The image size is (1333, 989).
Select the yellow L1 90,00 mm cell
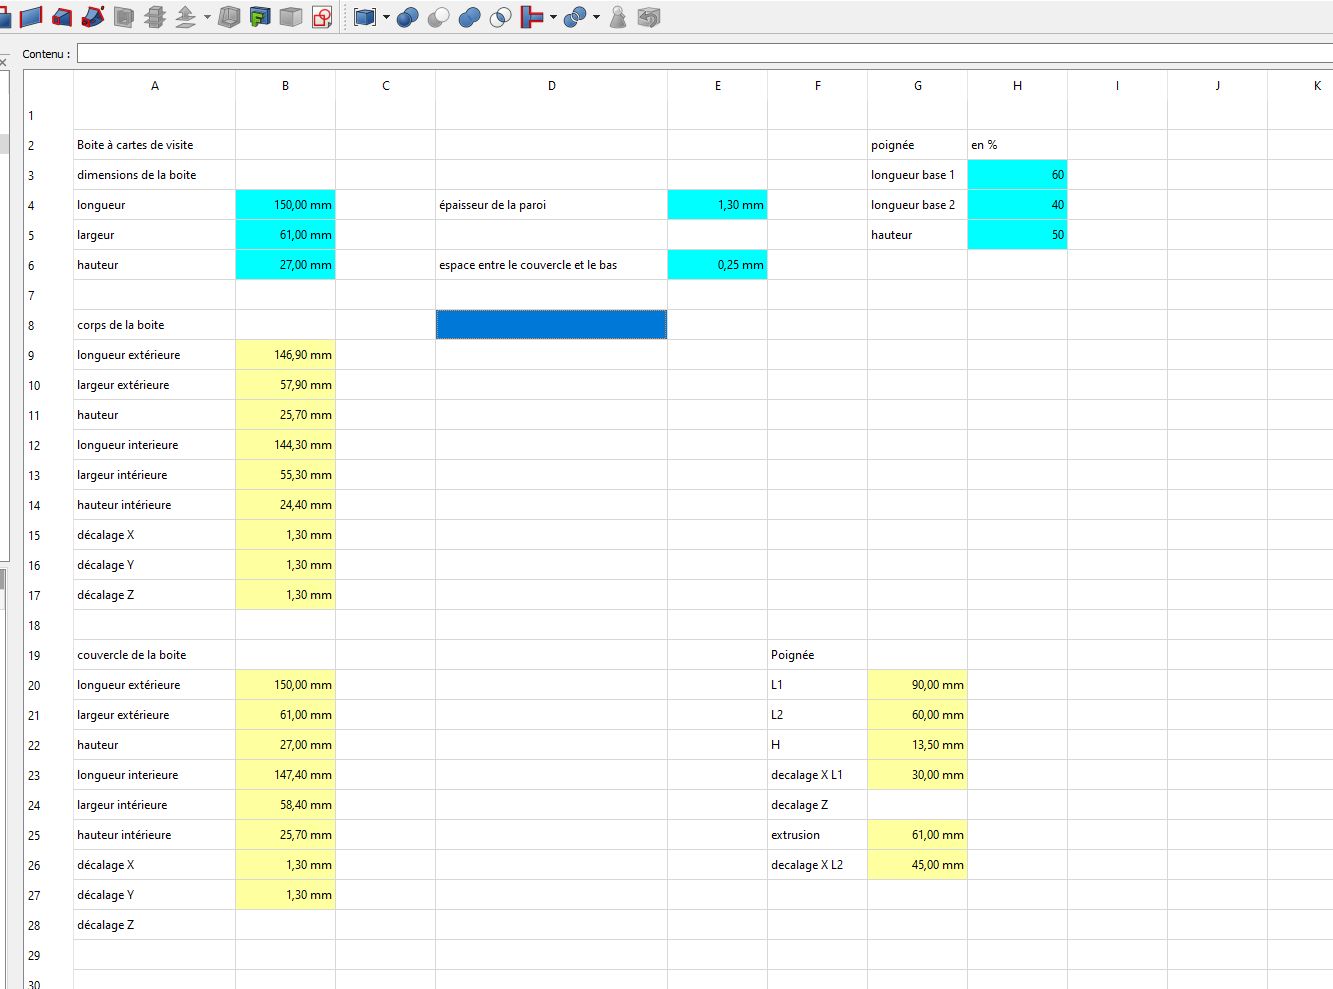[917, 685]
